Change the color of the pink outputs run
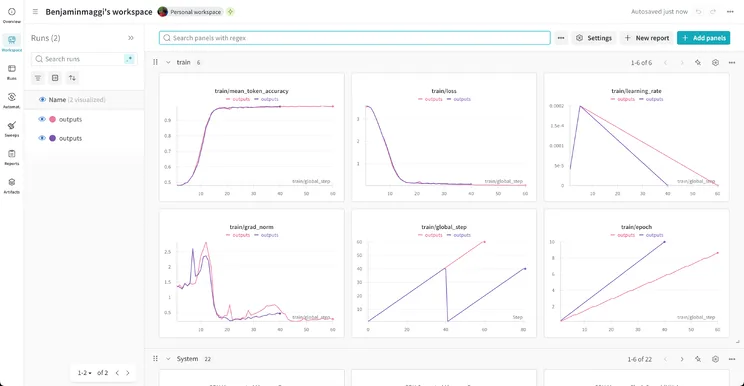Image resolution: width=744 pixels, height=386 pixels. (x=53, y=119)
